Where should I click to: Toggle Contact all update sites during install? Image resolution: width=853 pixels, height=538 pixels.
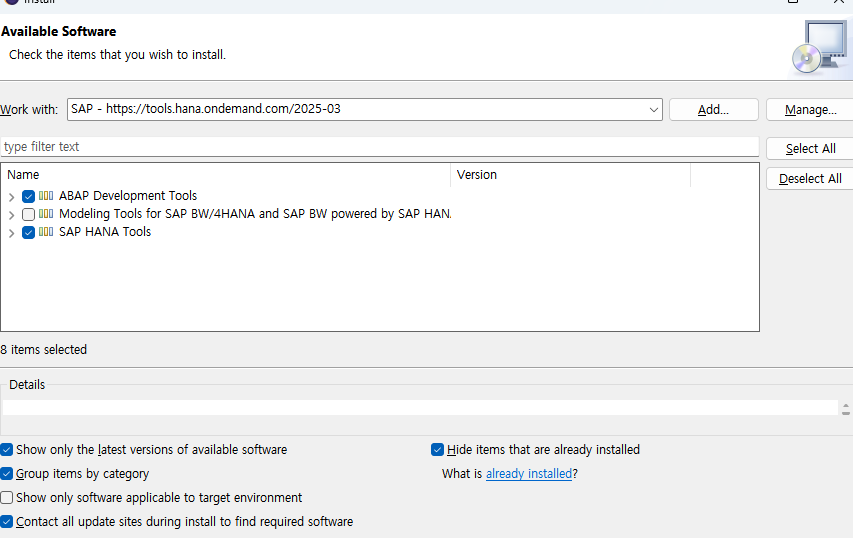(x=7, y=522)
